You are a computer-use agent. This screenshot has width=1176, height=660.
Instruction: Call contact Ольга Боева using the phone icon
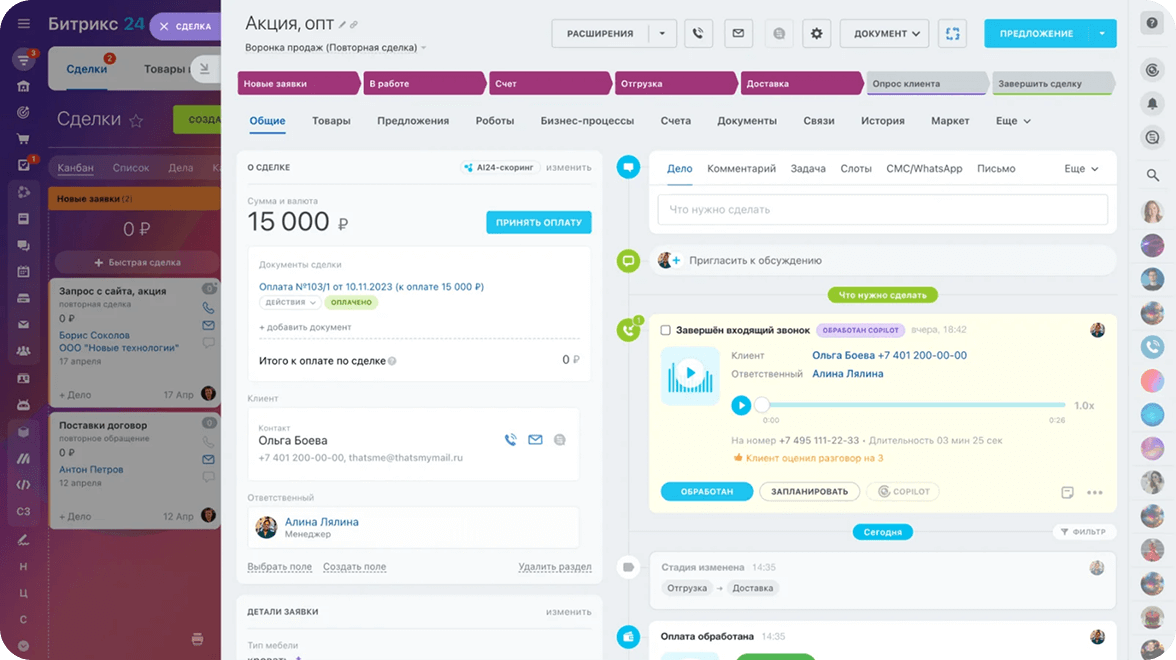pyautogui.click(x=510, y=440)
